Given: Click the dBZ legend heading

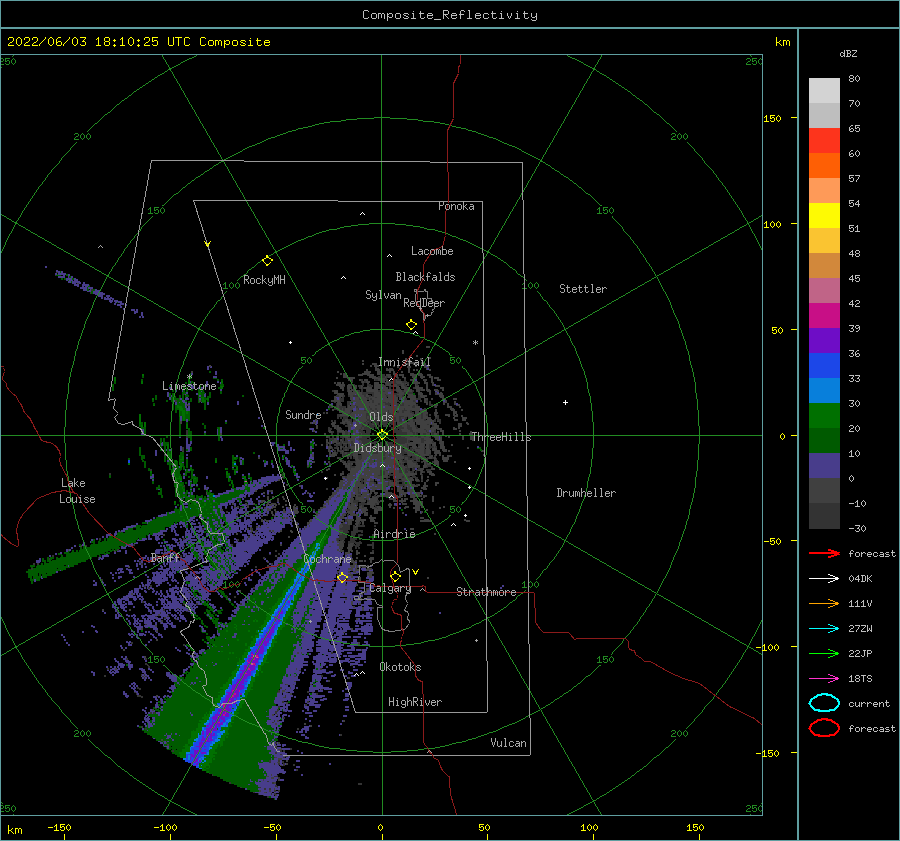Looking at the screenshot, I should pos(848,53).
